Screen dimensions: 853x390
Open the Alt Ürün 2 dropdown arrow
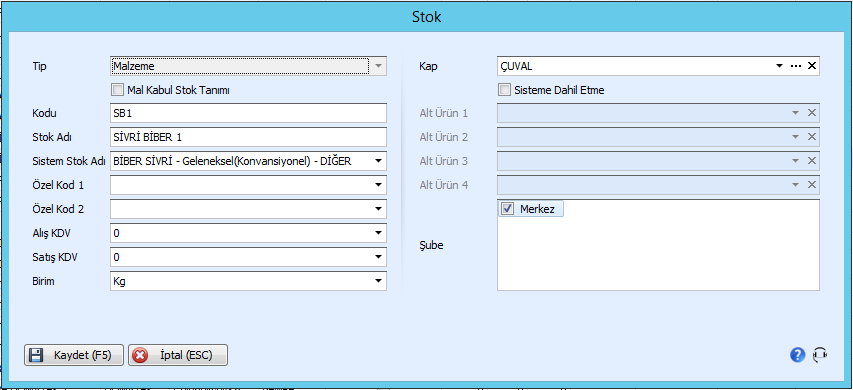click(x=795, y=137)
